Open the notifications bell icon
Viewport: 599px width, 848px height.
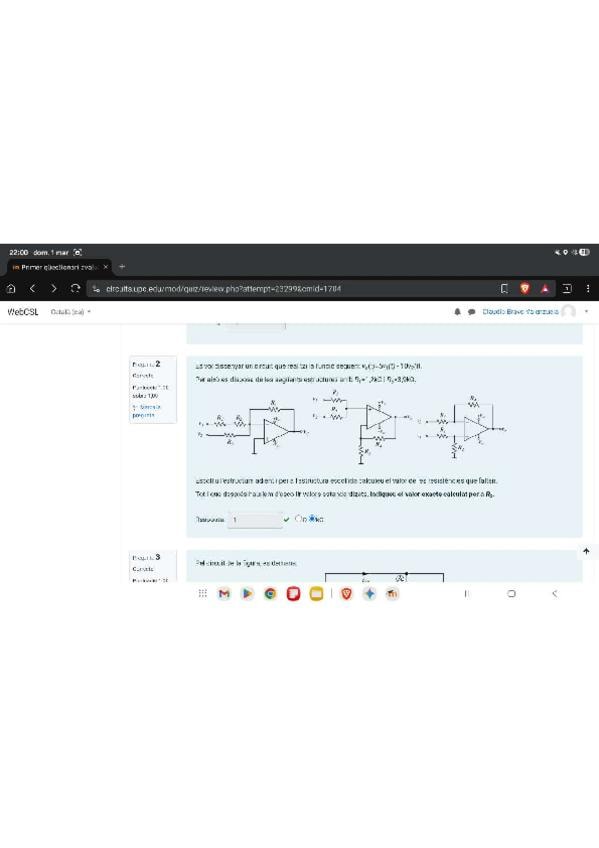click(x=457, y=312)
